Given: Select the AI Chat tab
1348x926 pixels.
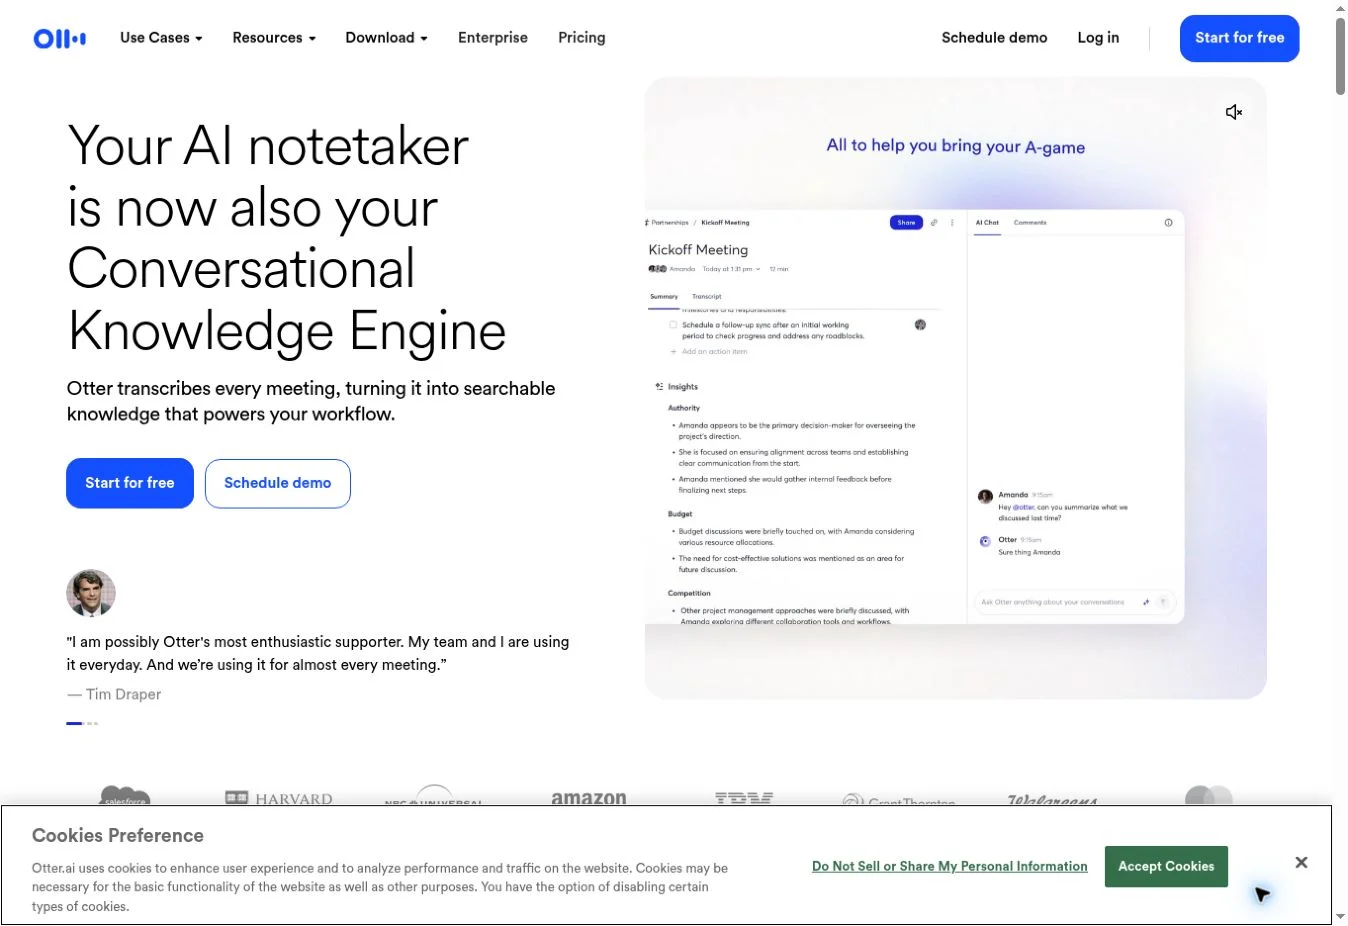Looking at the screenshot, I should click(x=987, y=223).
